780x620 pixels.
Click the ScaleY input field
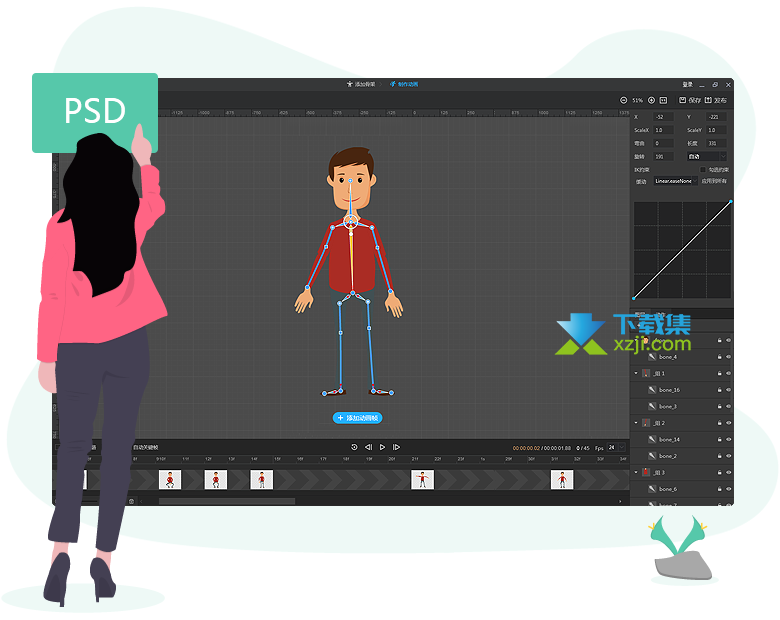point(717,130)
